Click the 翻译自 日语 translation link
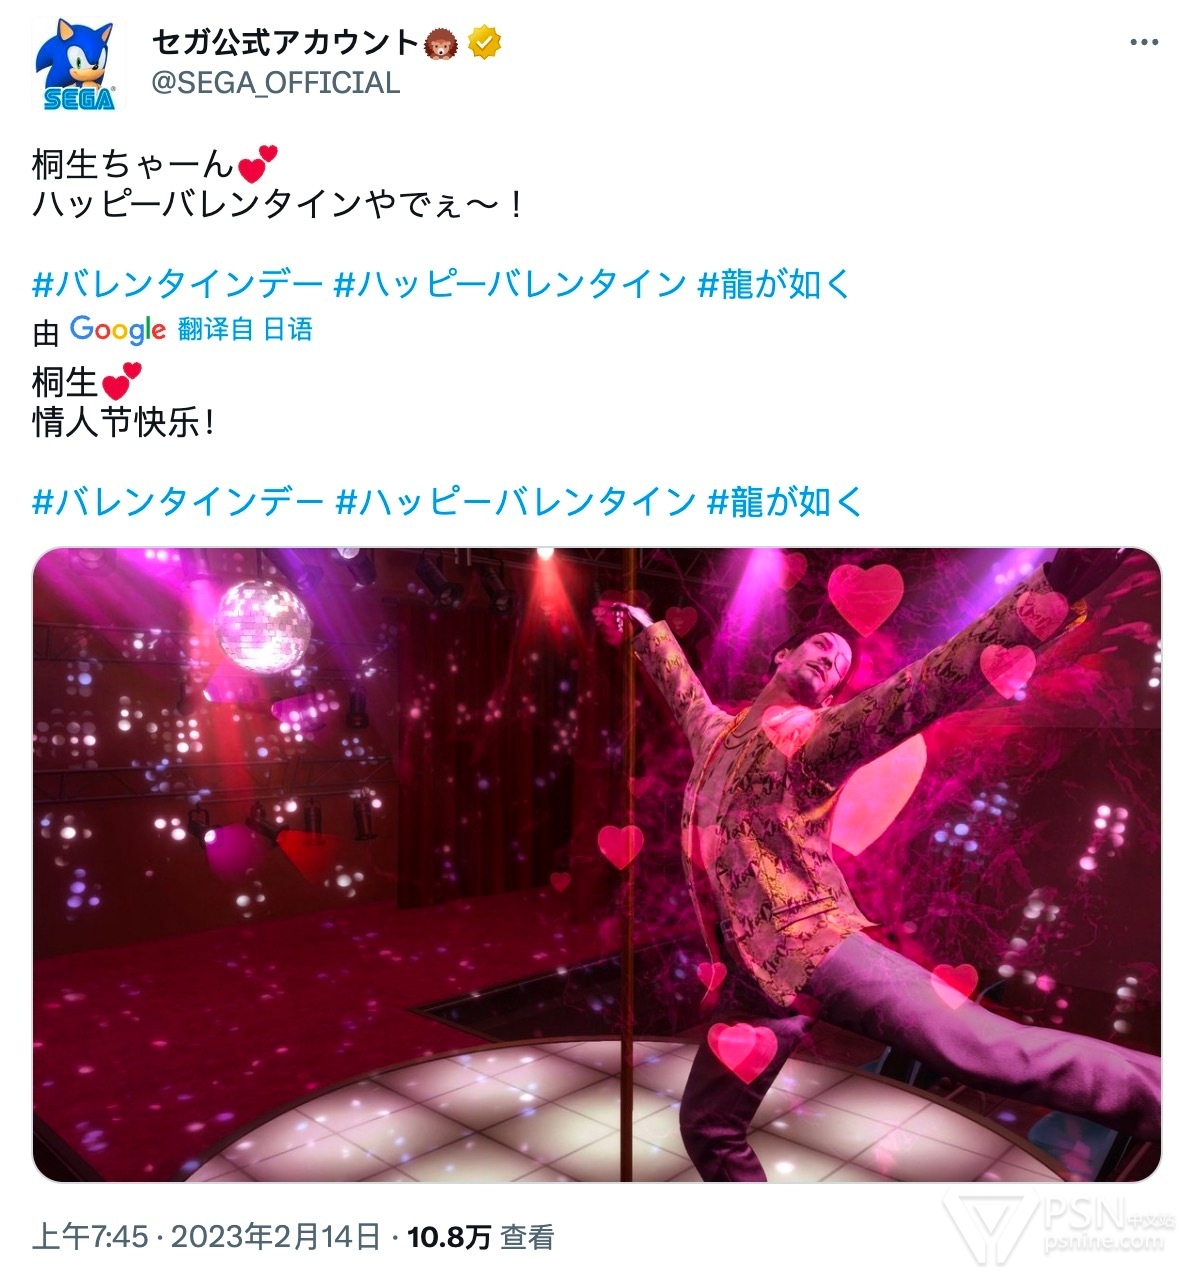This screenshot has height=1278, width=1188. coord(245,329)
